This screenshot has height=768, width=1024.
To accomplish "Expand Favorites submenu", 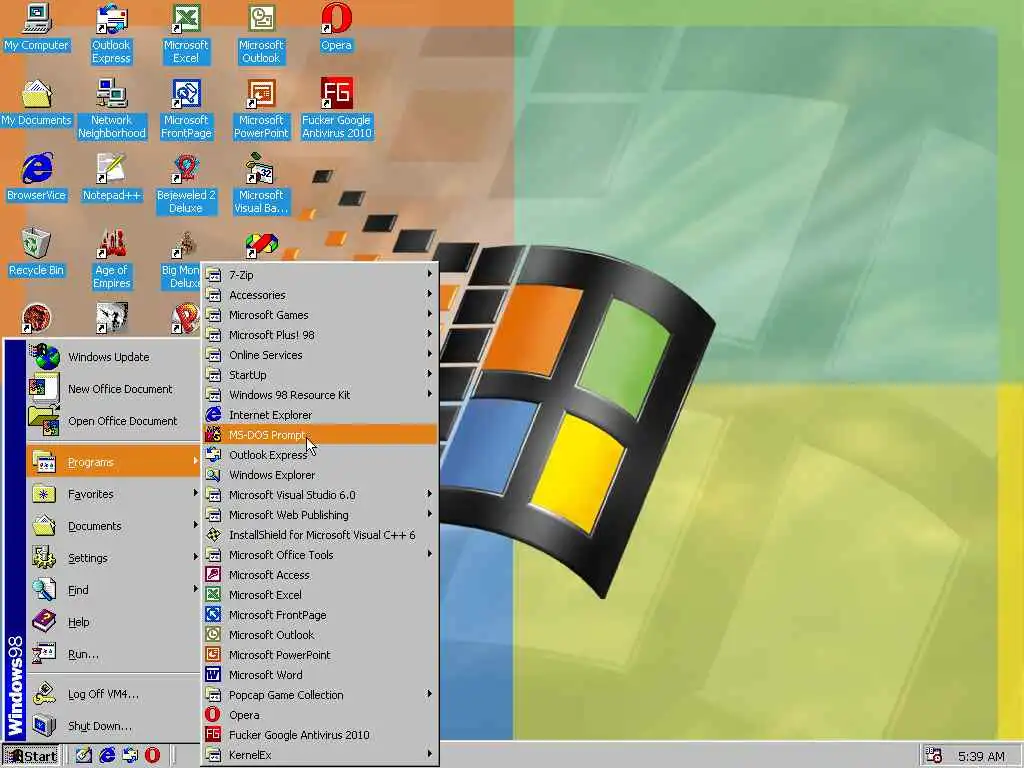I will click(x=114, y=494).
